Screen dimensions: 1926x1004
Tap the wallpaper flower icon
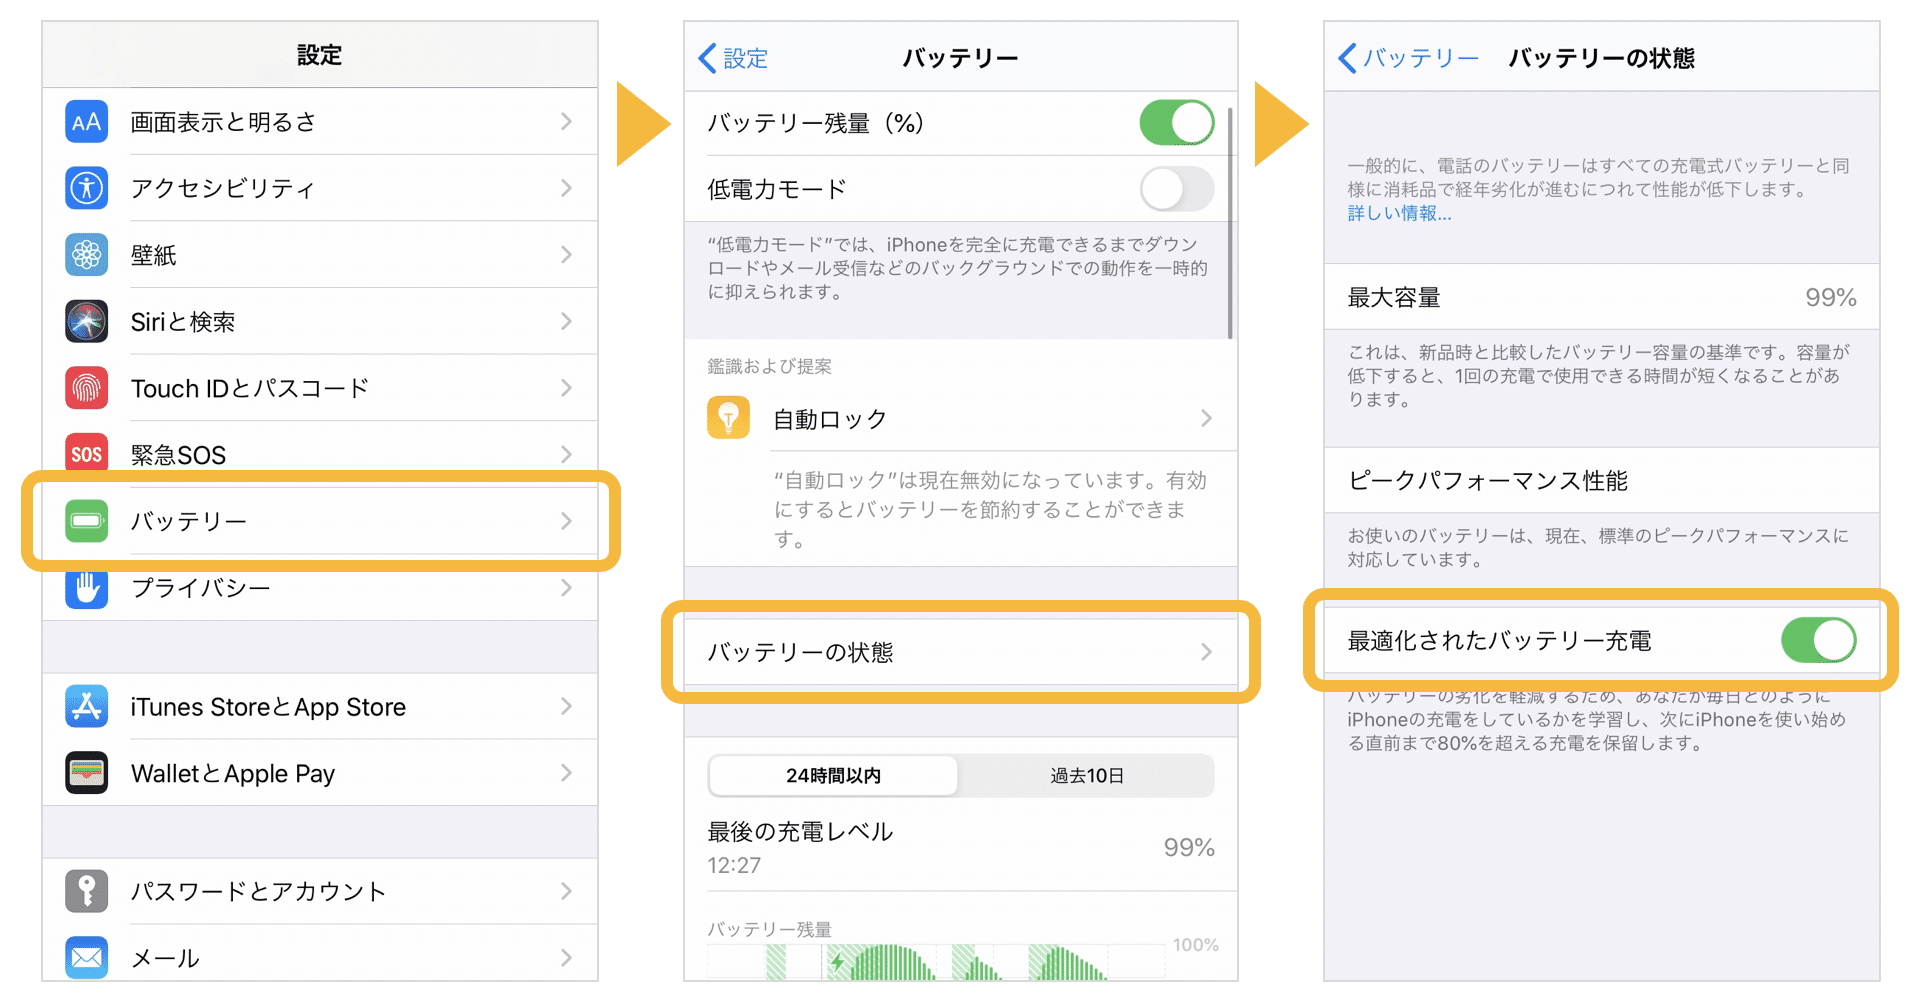tap(86, 255)
